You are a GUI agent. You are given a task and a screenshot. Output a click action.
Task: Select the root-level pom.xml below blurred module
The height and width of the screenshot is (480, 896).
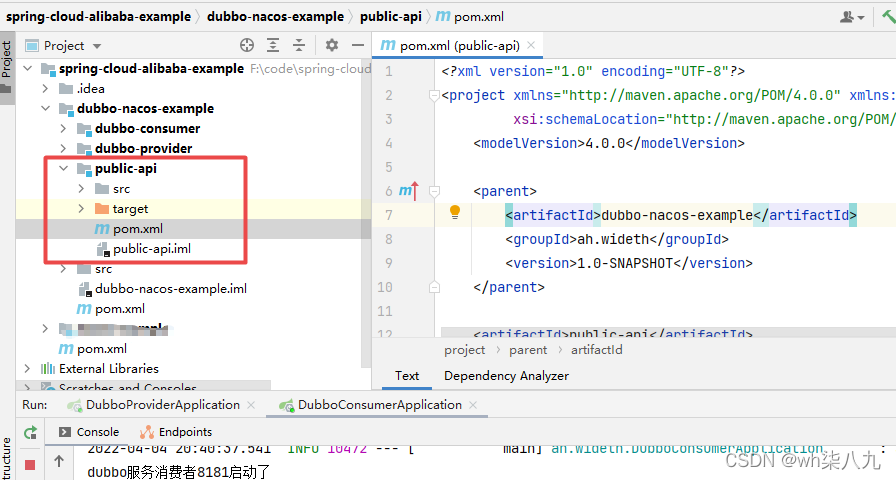pos(93,349)
